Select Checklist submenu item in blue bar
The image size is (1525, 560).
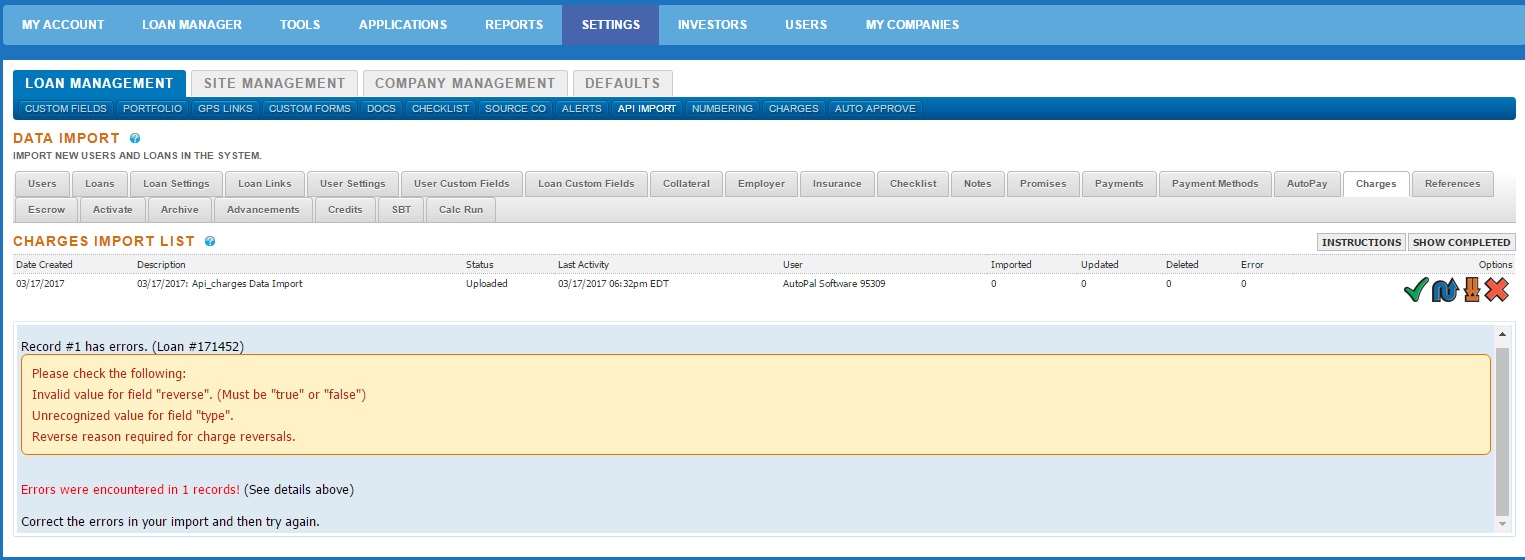441,108
